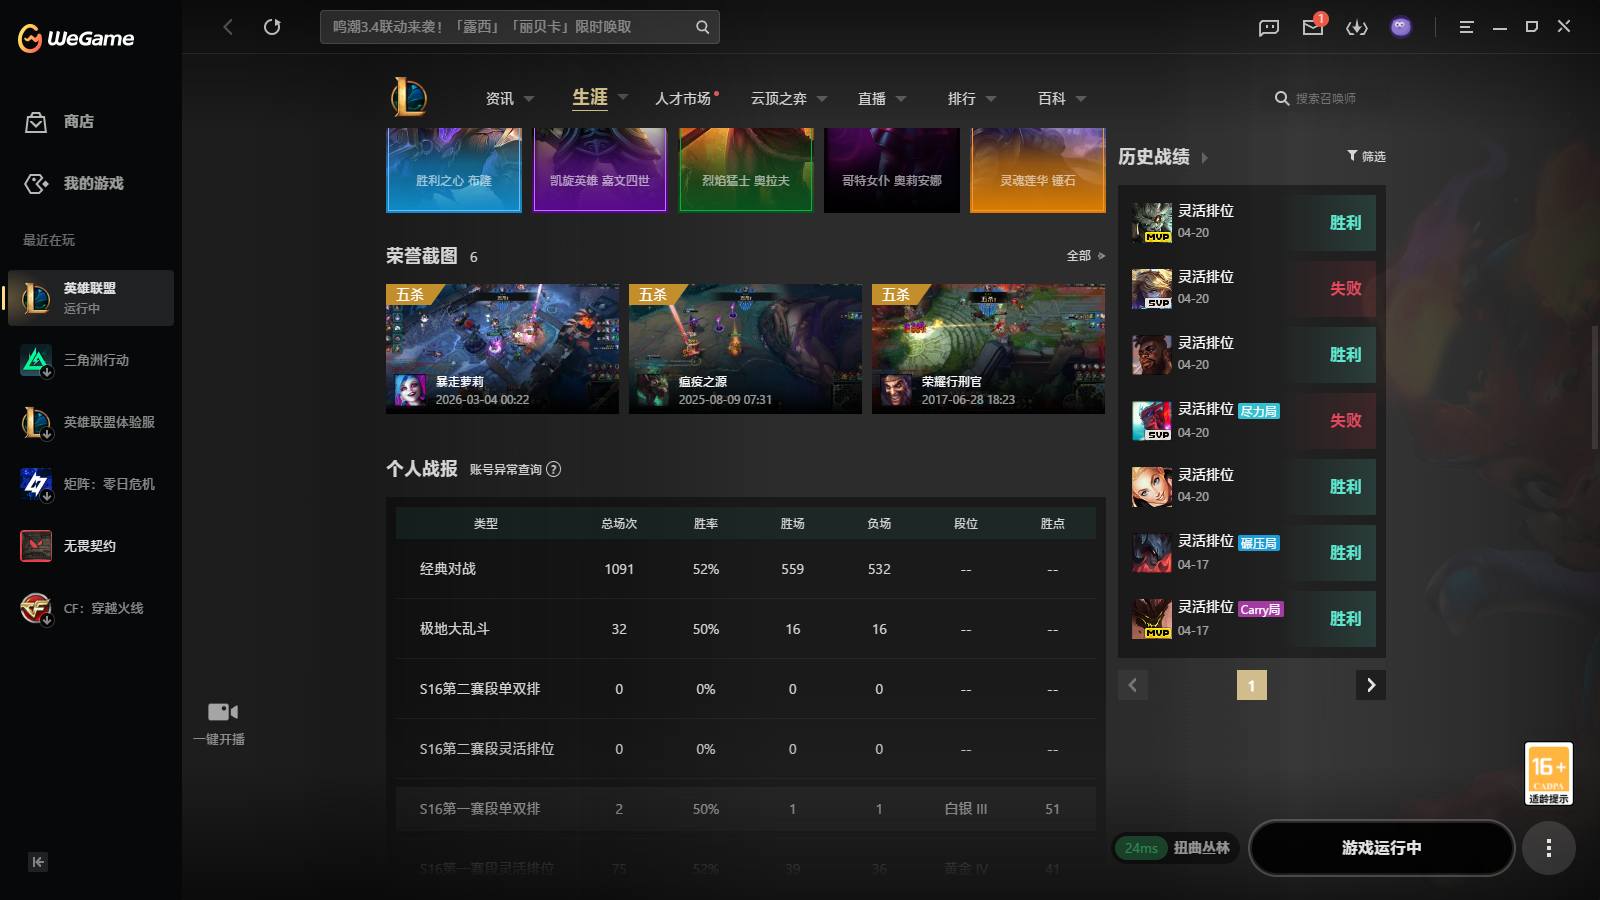
Task: Select the 哥特女仆 奥莉安娜 skin card
Action: click(892, 170)
